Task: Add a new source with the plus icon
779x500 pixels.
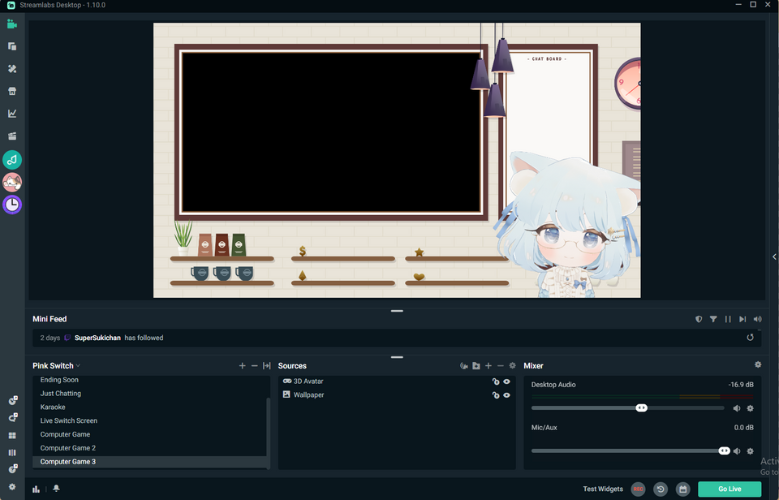Action: (x=488, y=366)
